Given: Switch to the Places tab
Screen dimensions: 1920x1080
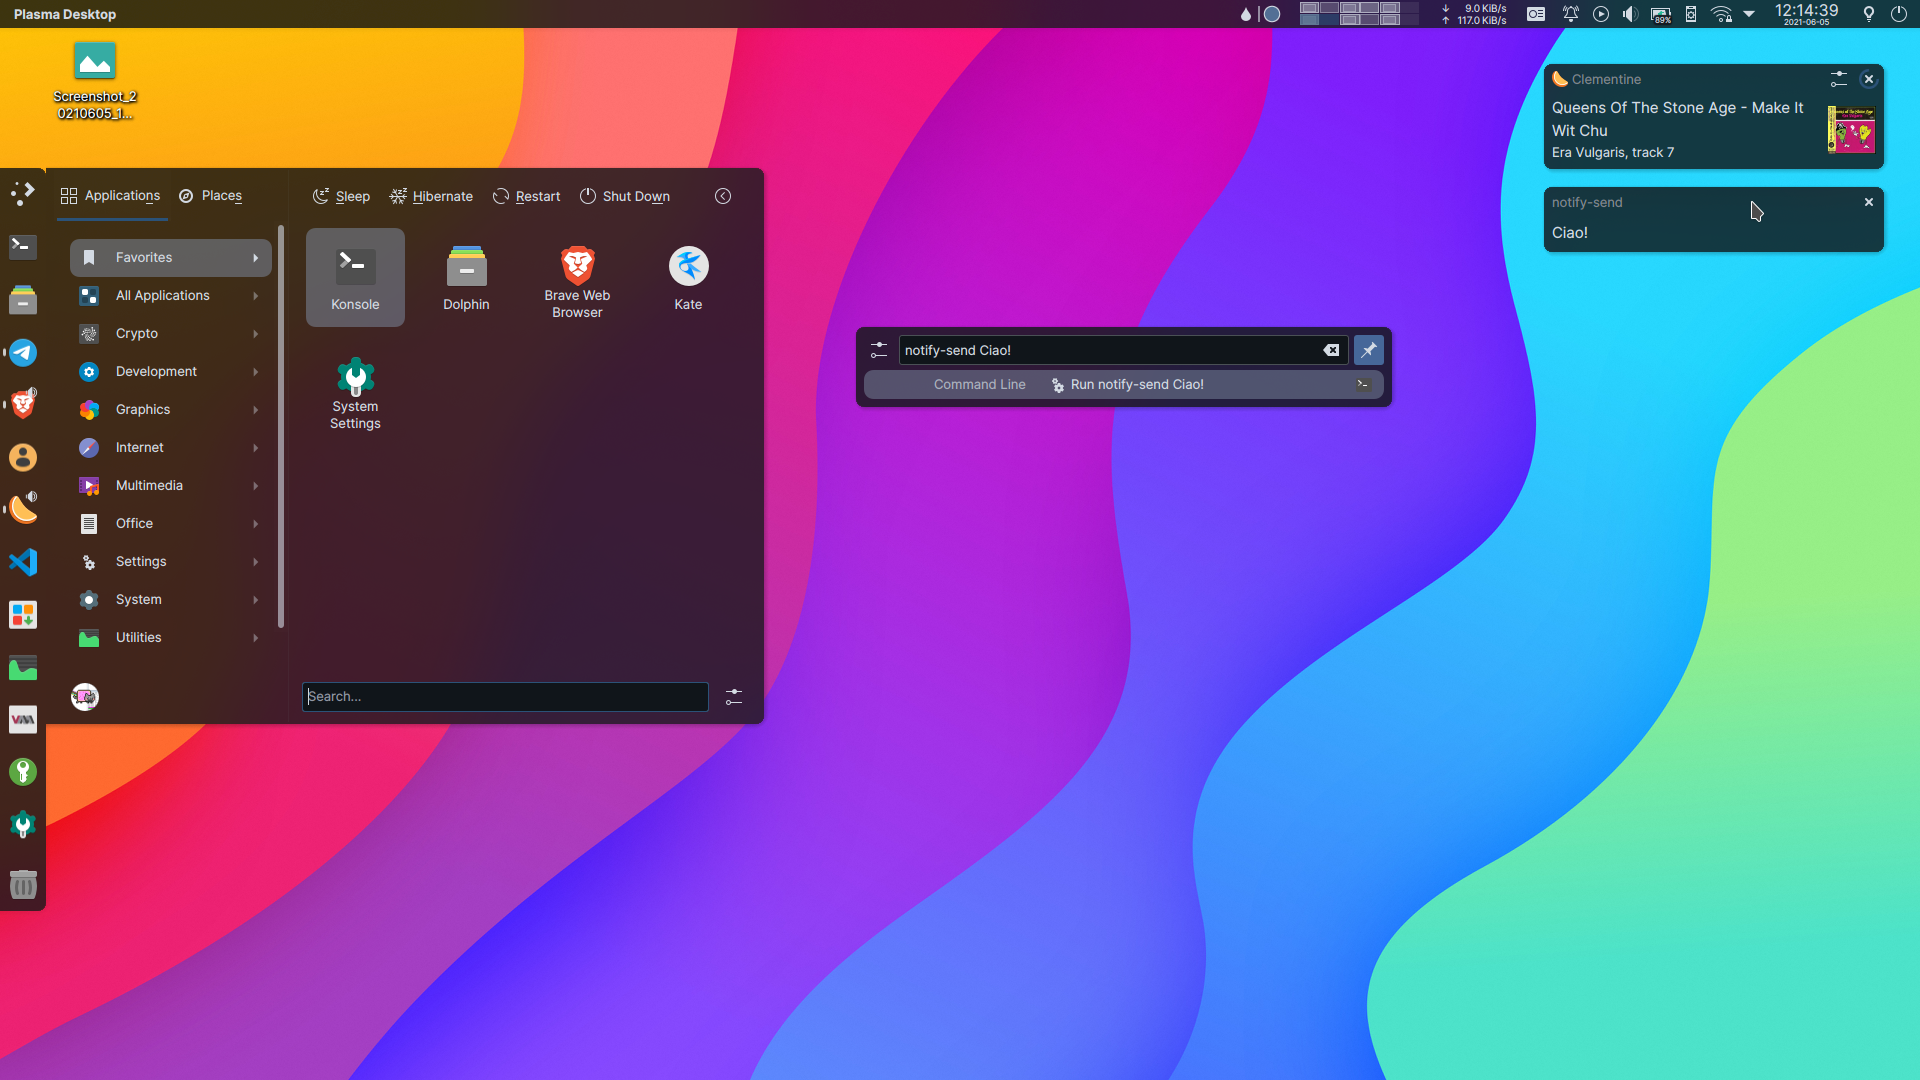Looking at the screenshot, I should tap(211, 196).
